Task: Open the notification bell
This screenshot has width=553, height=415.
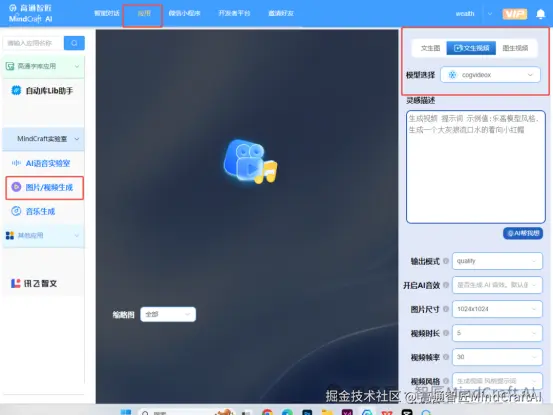Action: pyautogui.click(x=540, y=14)
